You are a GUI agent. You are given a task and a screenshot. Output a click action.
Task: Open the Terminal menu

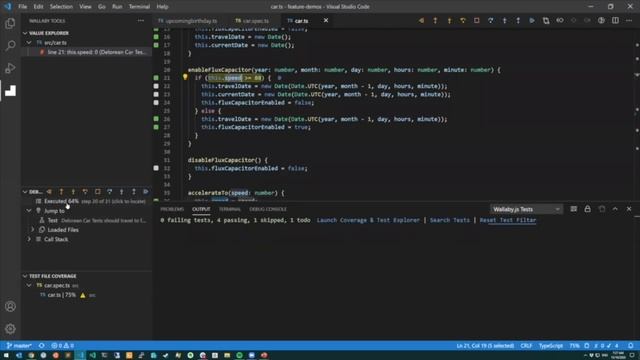[x=139, y=7]
